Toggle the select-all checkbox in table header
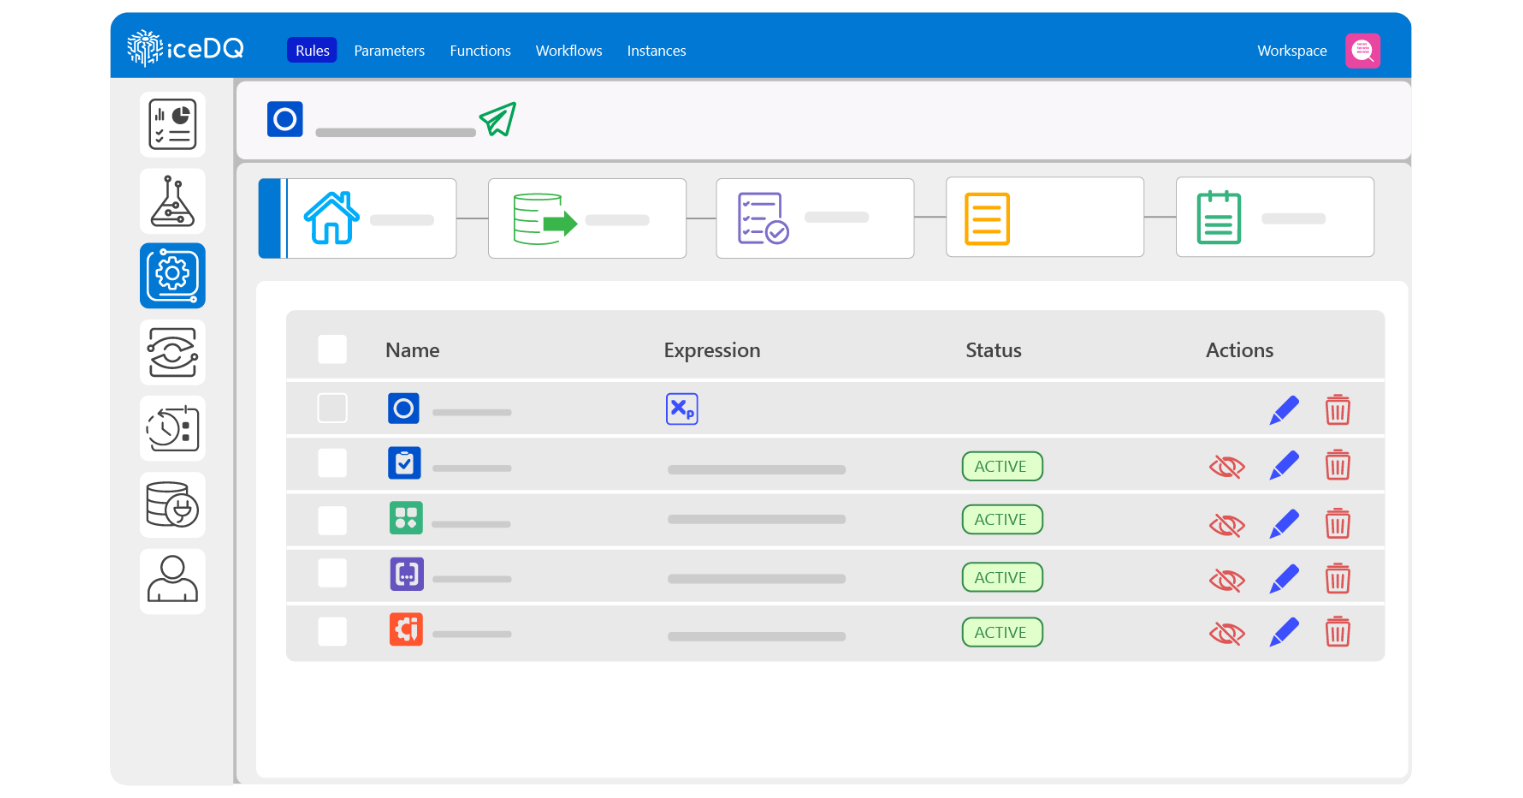This screenshot has height=798, width=1523. [x=332, y=349]
